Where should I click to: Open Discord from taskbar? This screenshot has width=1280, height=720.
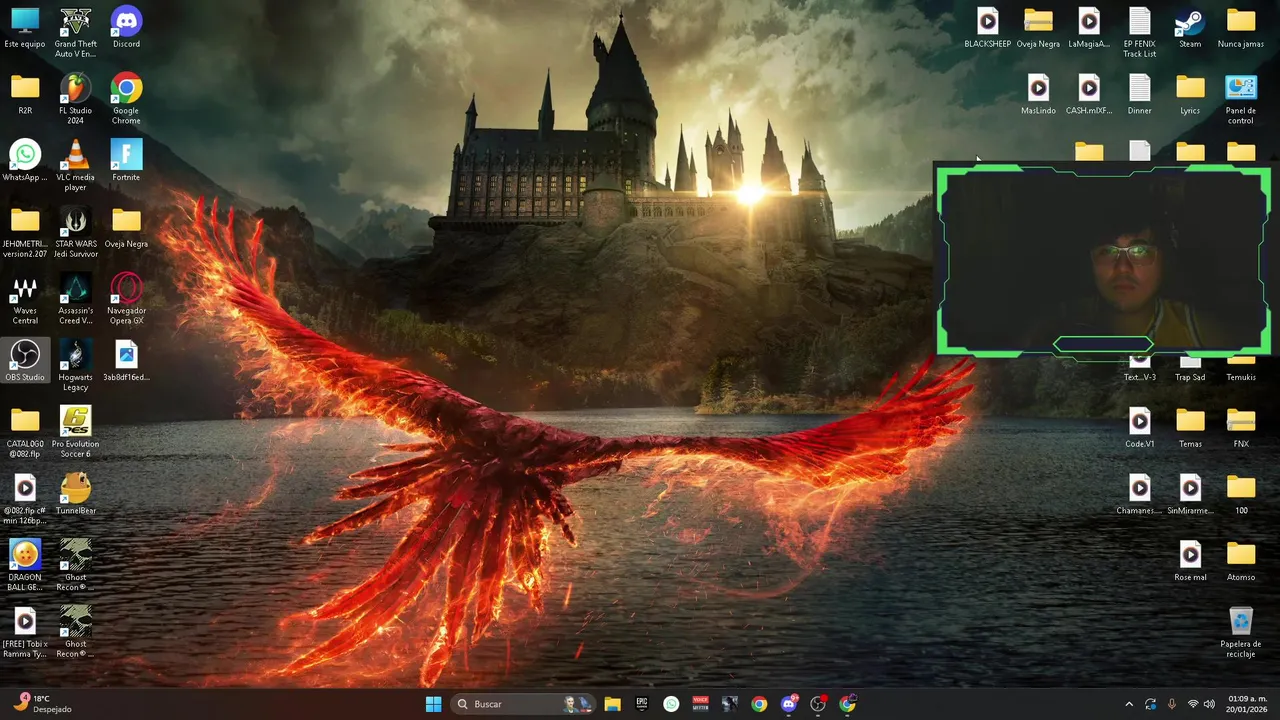(x=789, y=704)
